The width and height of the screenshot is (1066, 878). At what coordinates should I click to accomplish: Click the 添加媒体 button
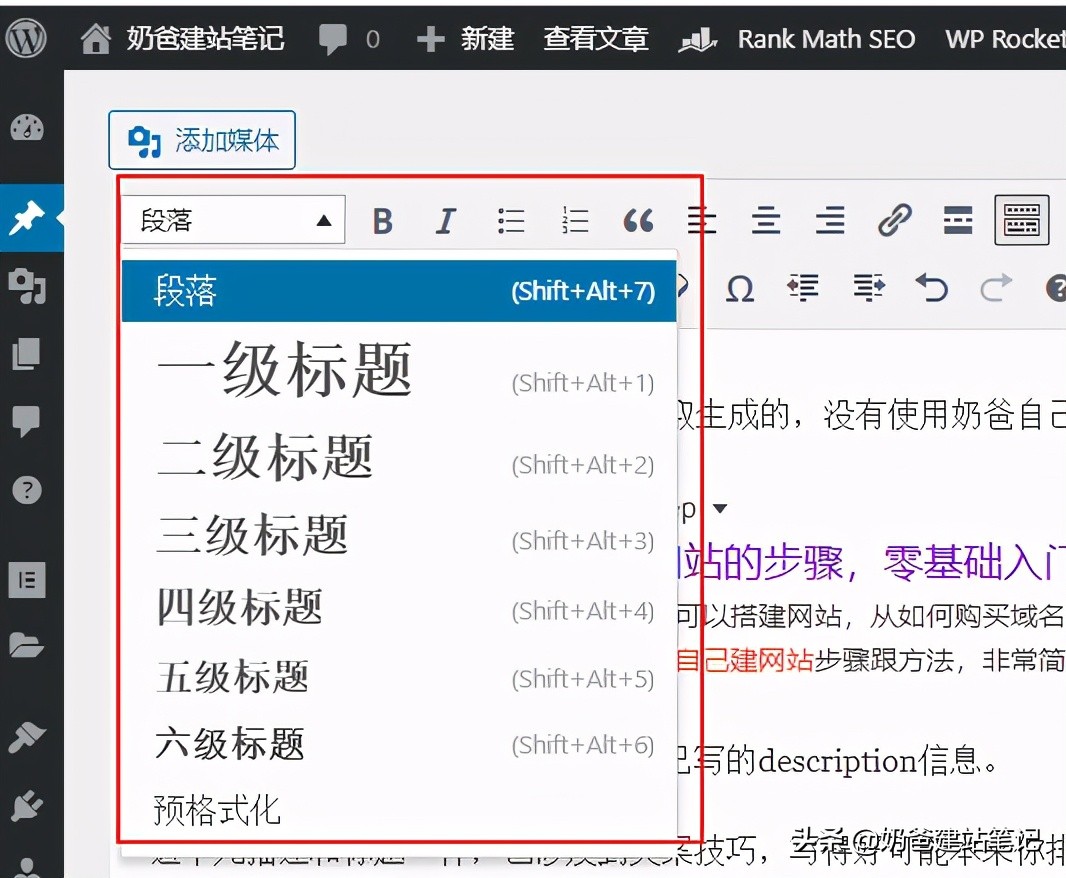click(x=201, y=140)
